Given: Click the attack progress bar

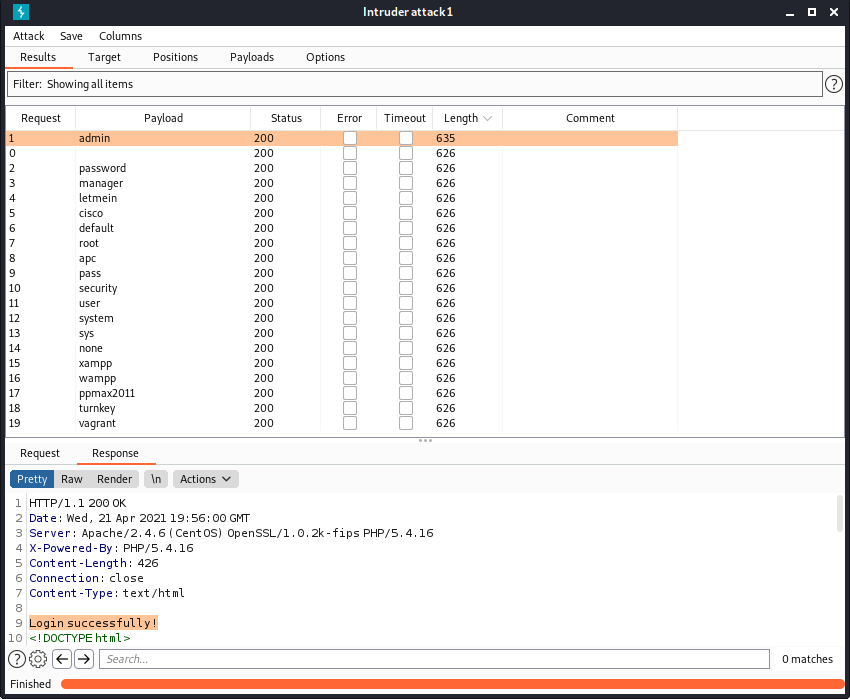Looking at the screenshot, I should coord(451,684).
